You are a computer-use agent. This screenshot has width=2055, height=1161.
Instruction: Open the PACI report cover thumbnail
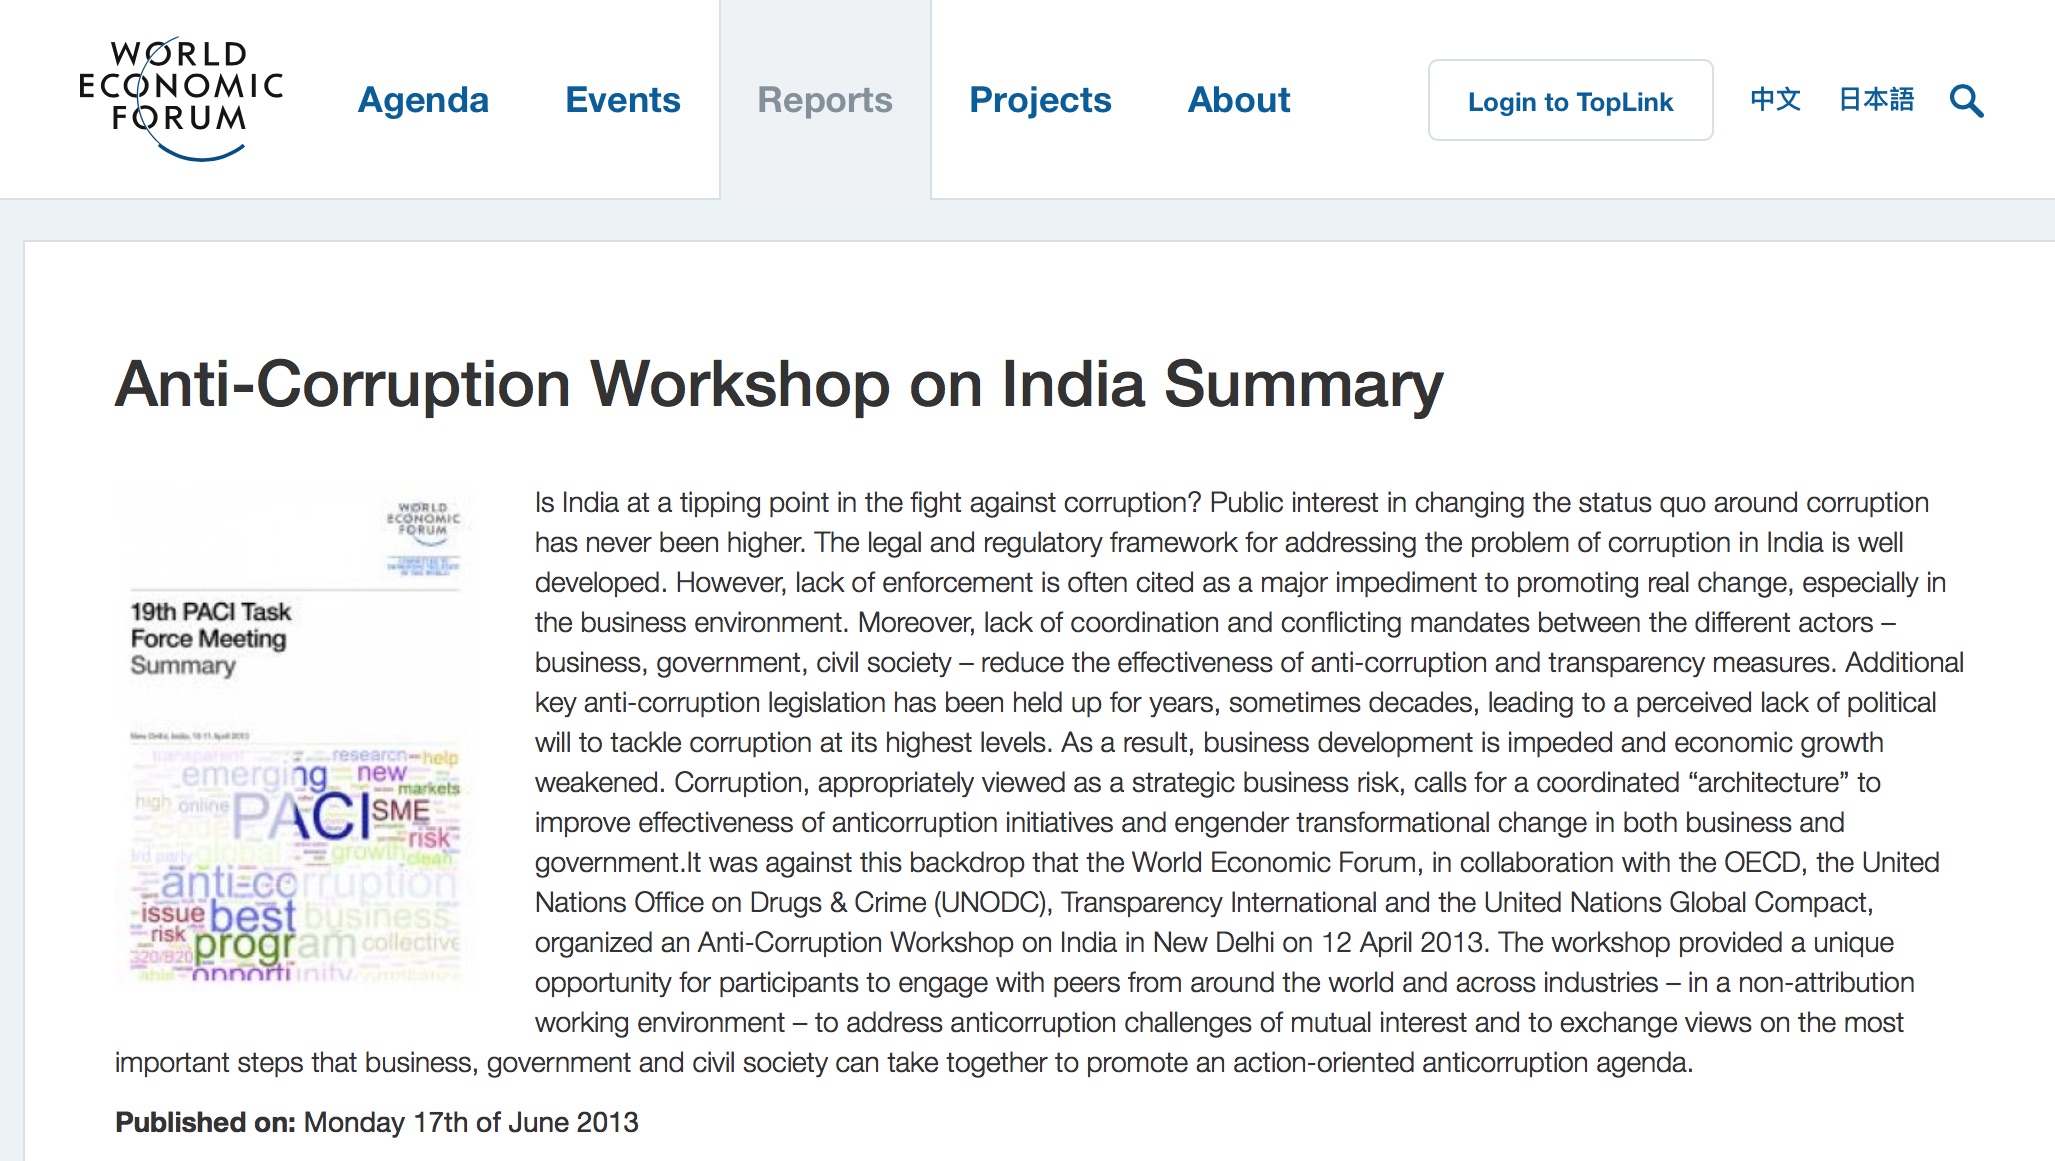pos(296,735)
